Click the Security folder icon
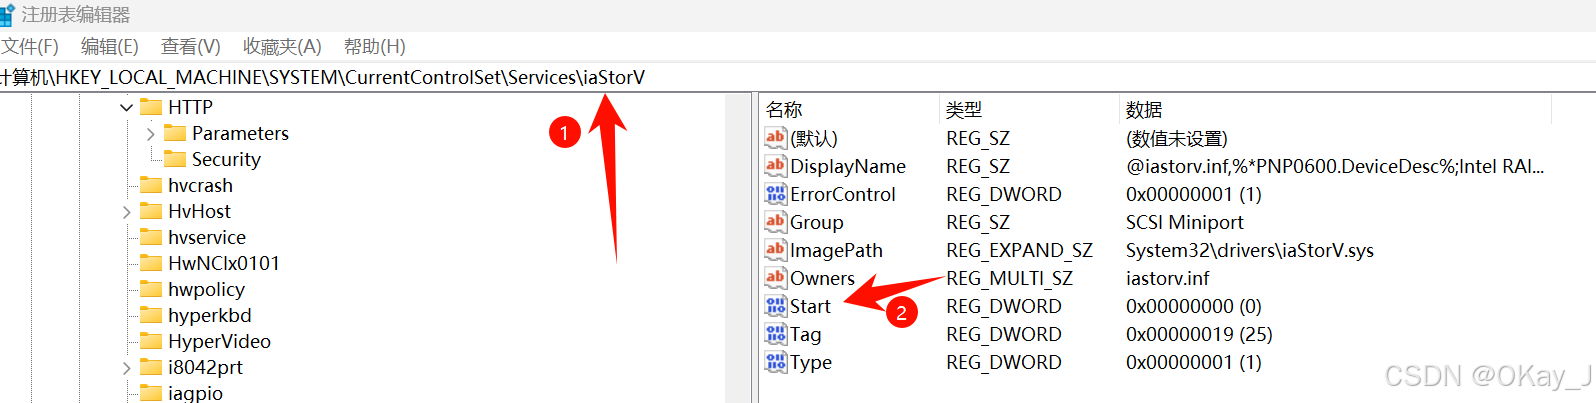Viewport: 1596px width, 403px height. coord(175,159)
